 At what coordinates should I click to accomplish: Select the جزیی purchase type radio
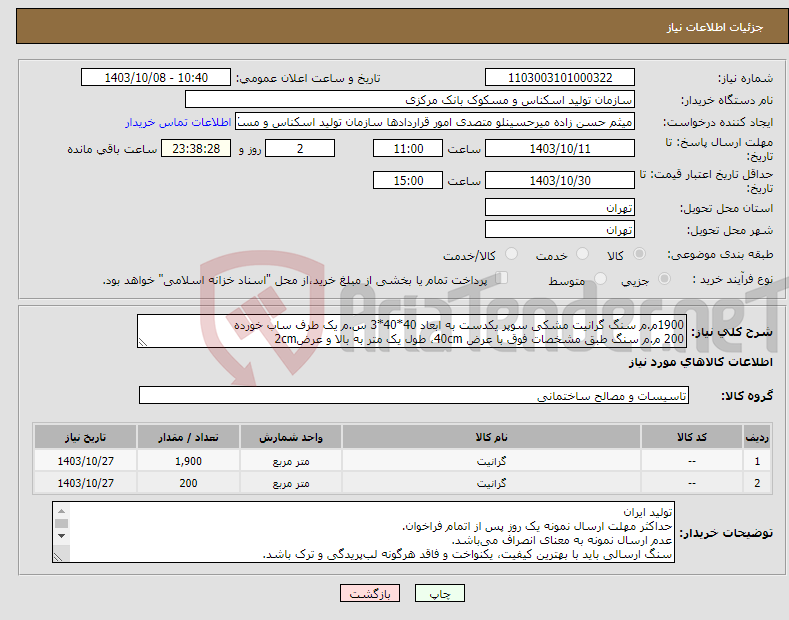pyautogui.click(x=664, y=278)
